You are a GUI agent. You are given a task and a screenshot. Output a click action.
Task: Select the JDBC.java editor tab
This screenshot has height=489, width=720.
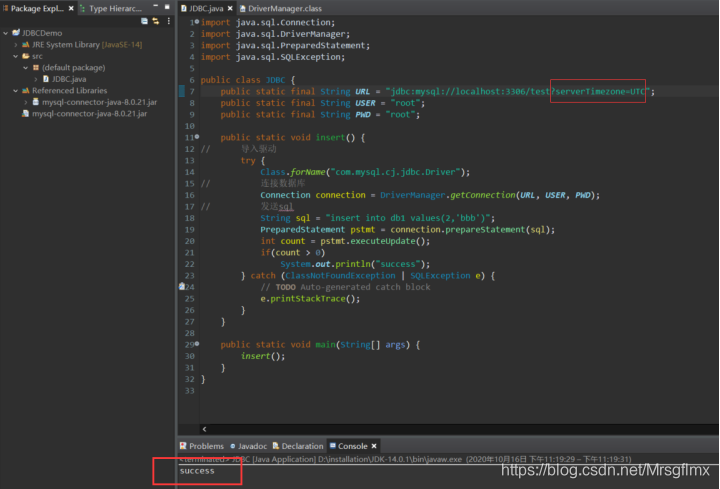[x=206, y=8]
